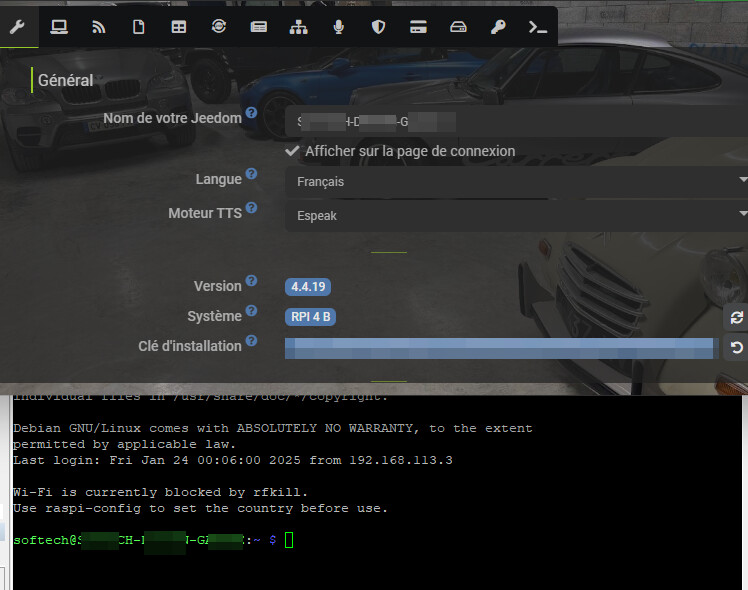748x590 pixels.
Task: Open the wrench General settings tab
Action: pos(17,27)
